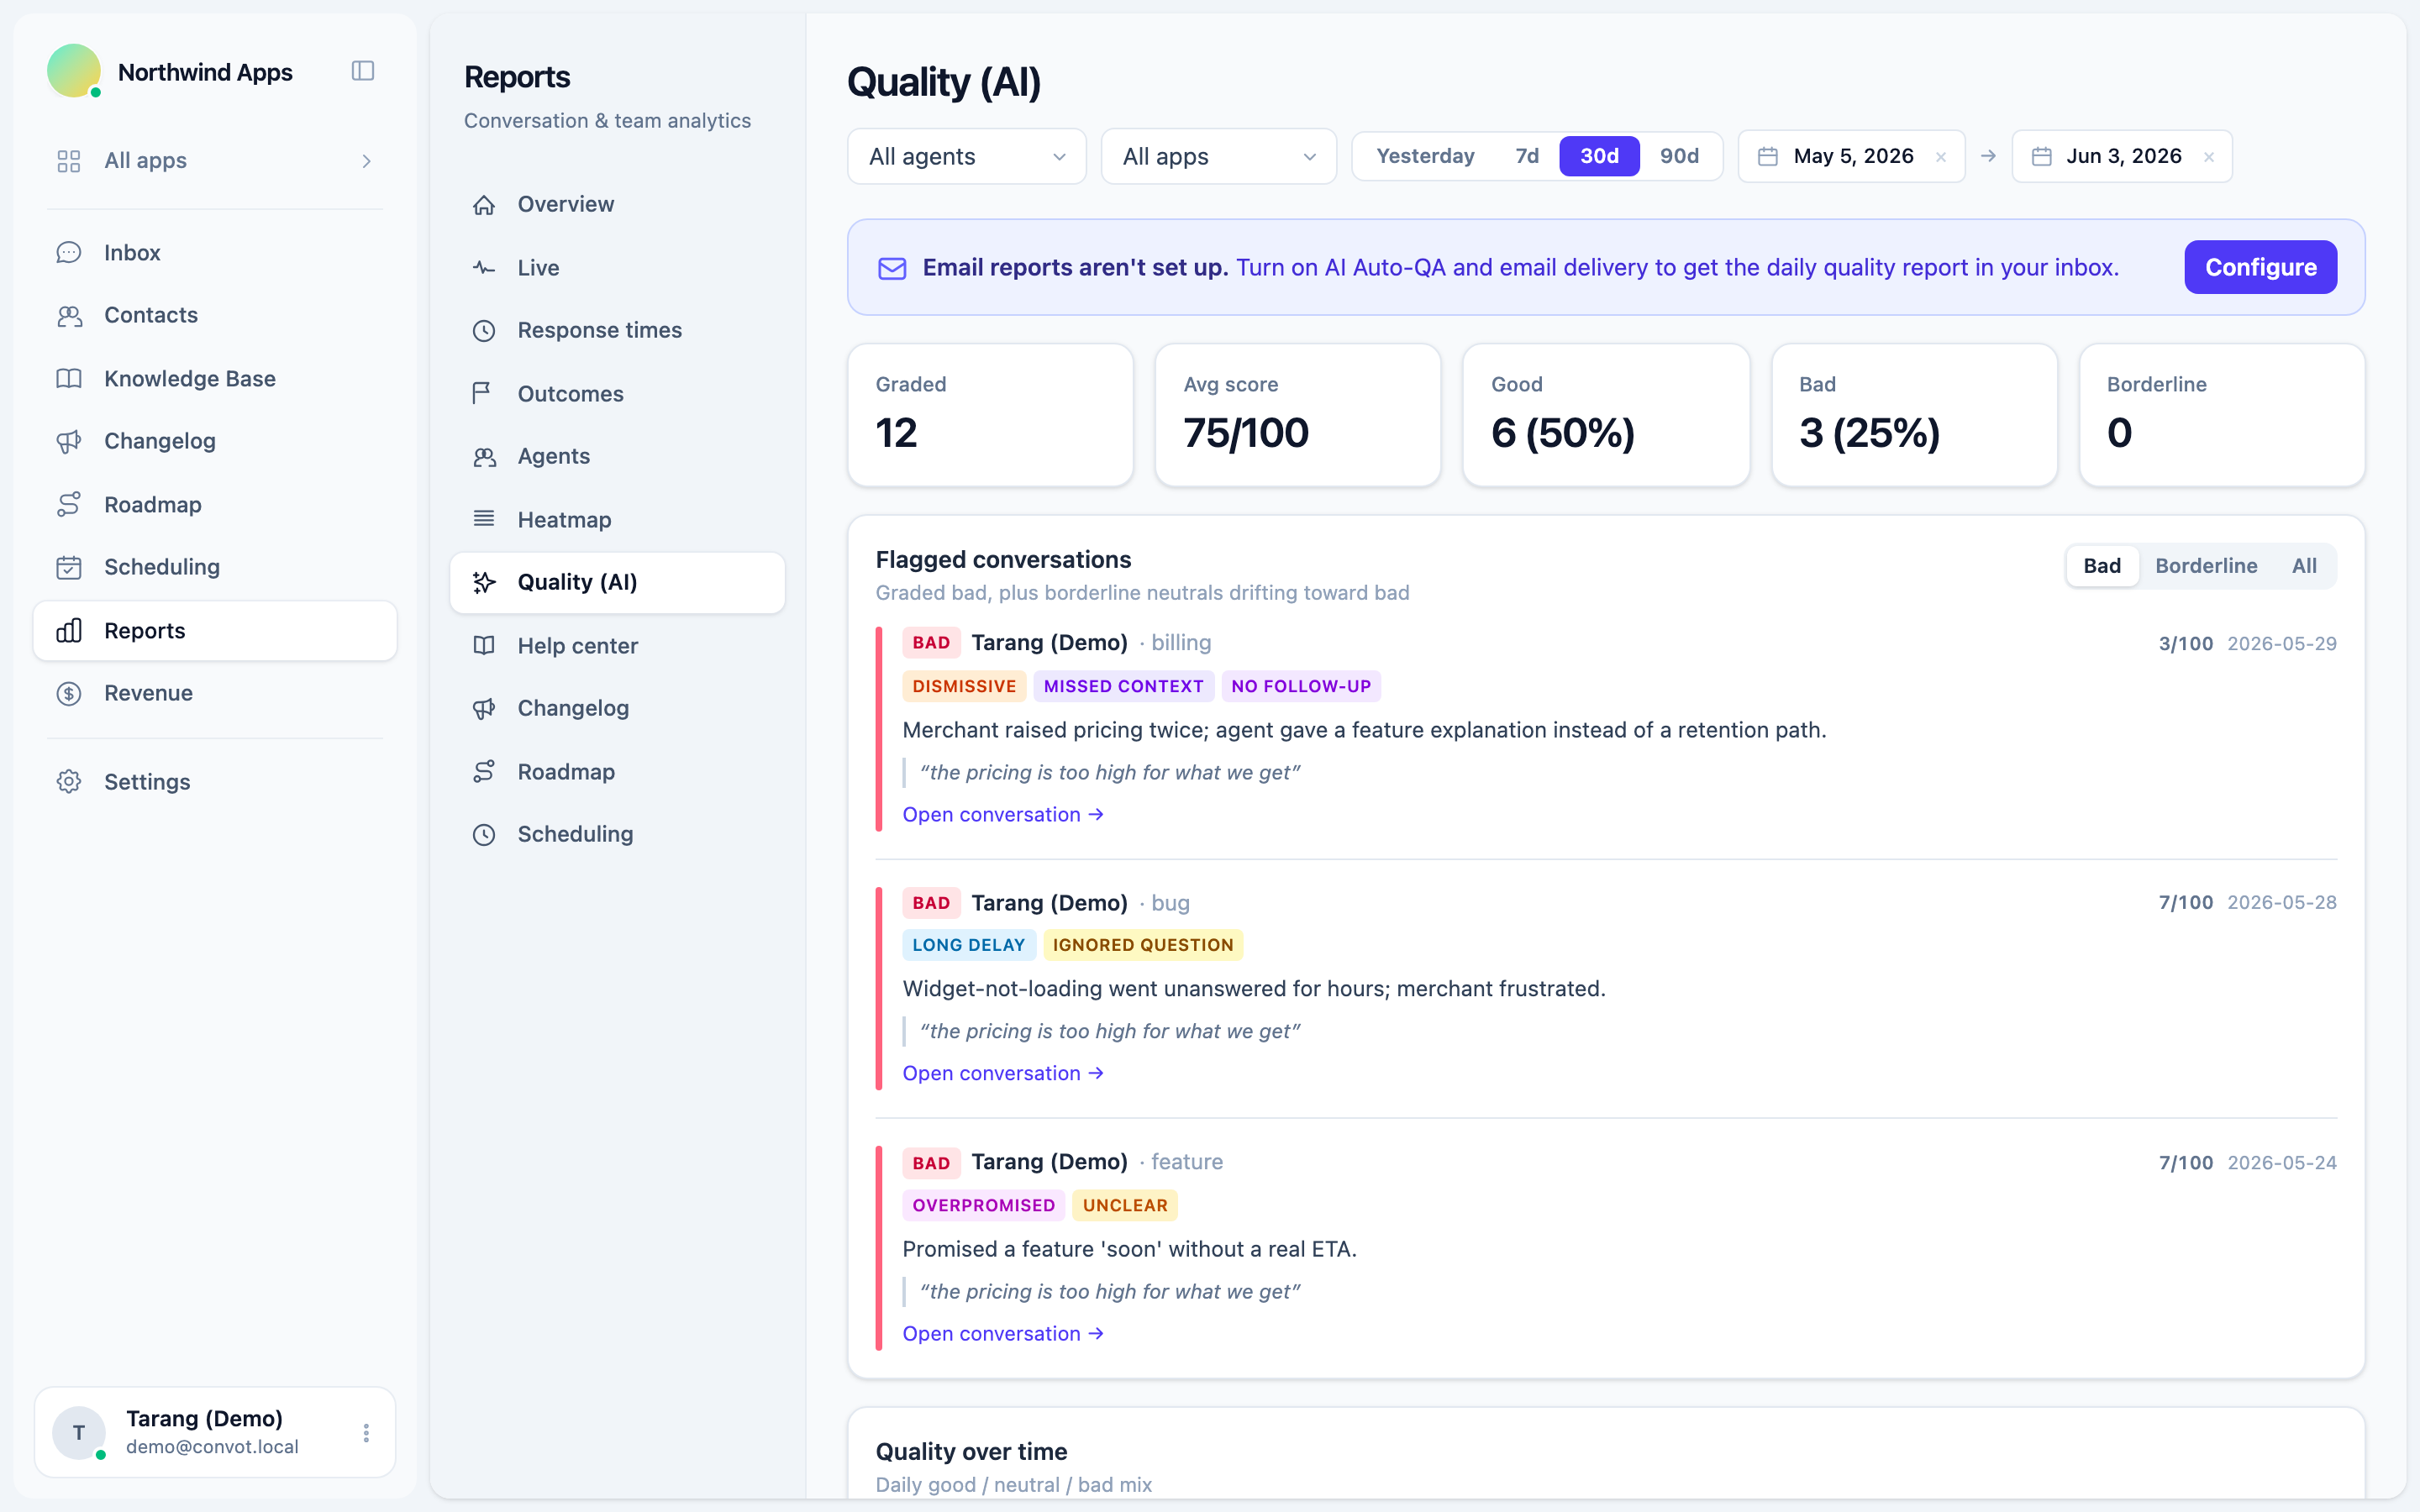The width and height of the screenshot is (2420, 1512).
Task: Click the email envelope icon in banner
Action: click(x=892, y=268)
